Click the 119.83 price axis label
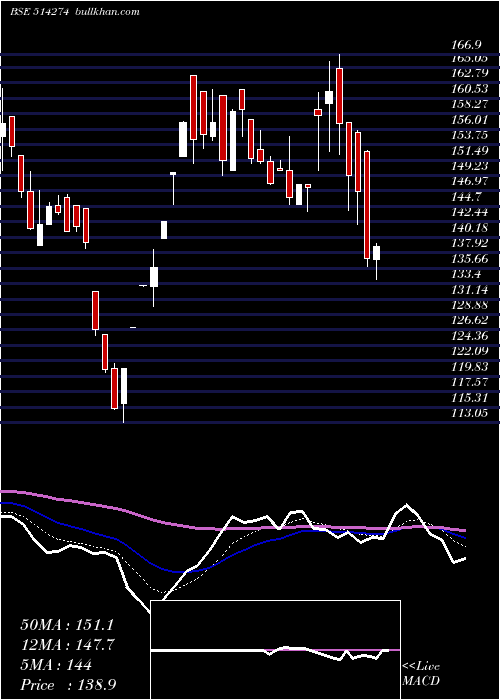 pyautogui.click(x=469, y=367)
